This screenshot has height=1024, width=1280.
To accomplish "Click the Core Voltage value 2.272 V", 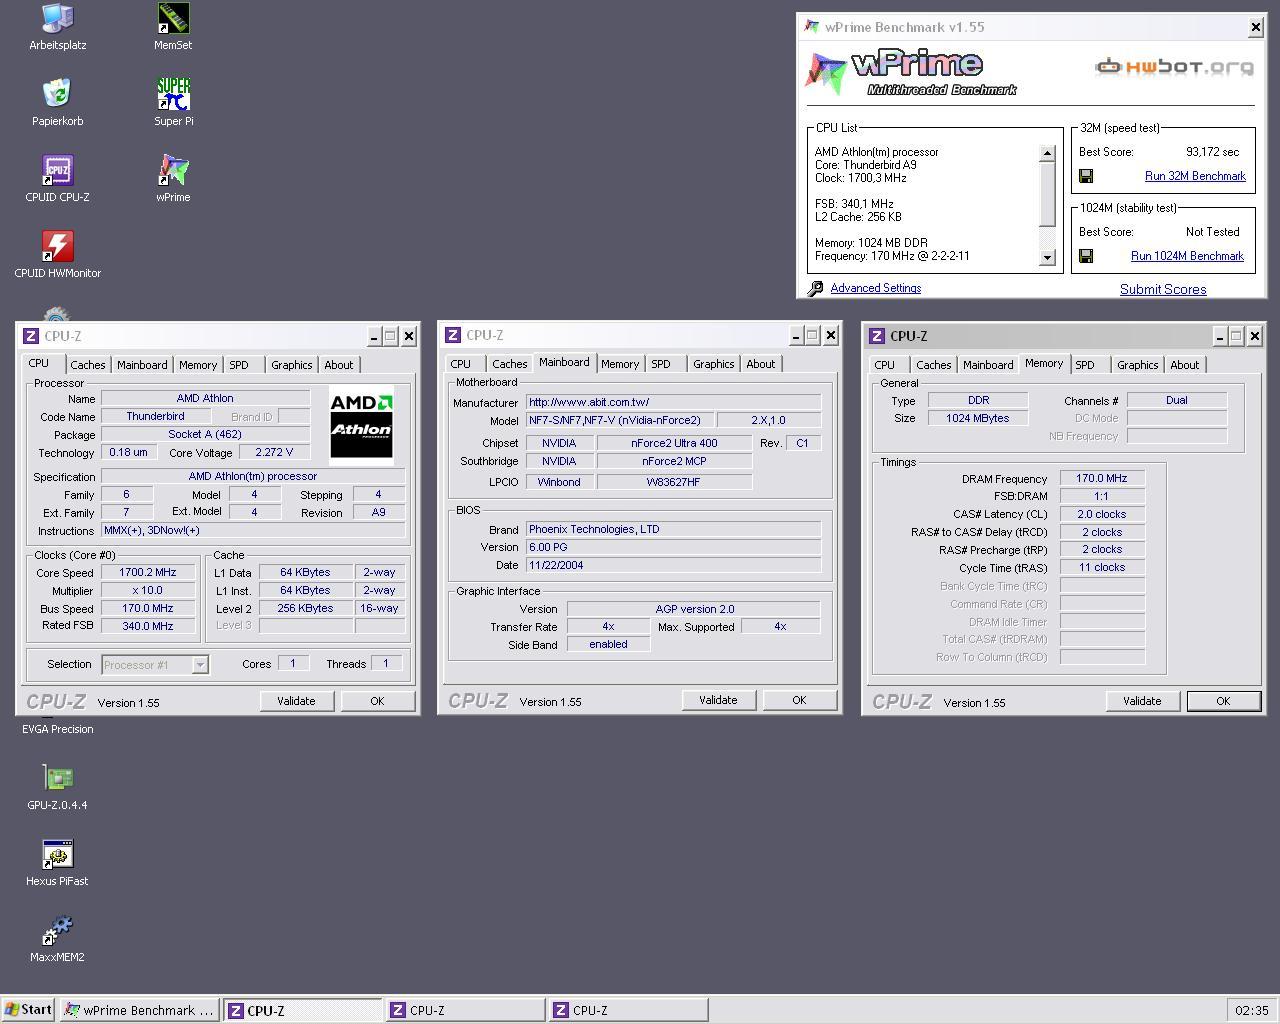I will [x=274, y=452].
